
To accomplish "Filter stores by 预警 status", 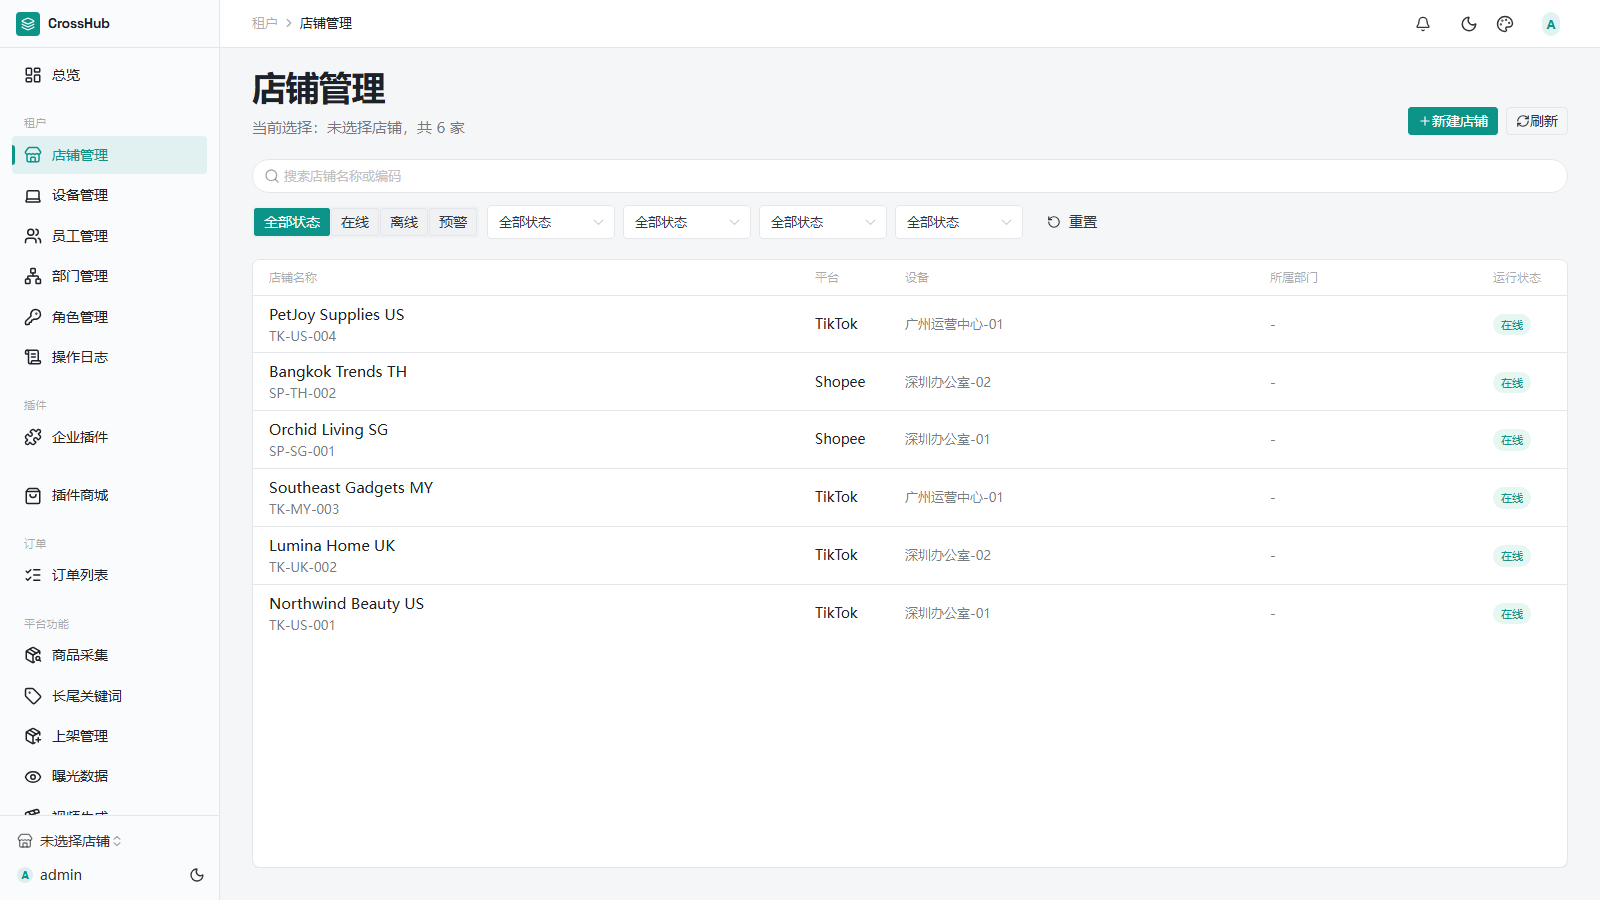I will point(453,222).
